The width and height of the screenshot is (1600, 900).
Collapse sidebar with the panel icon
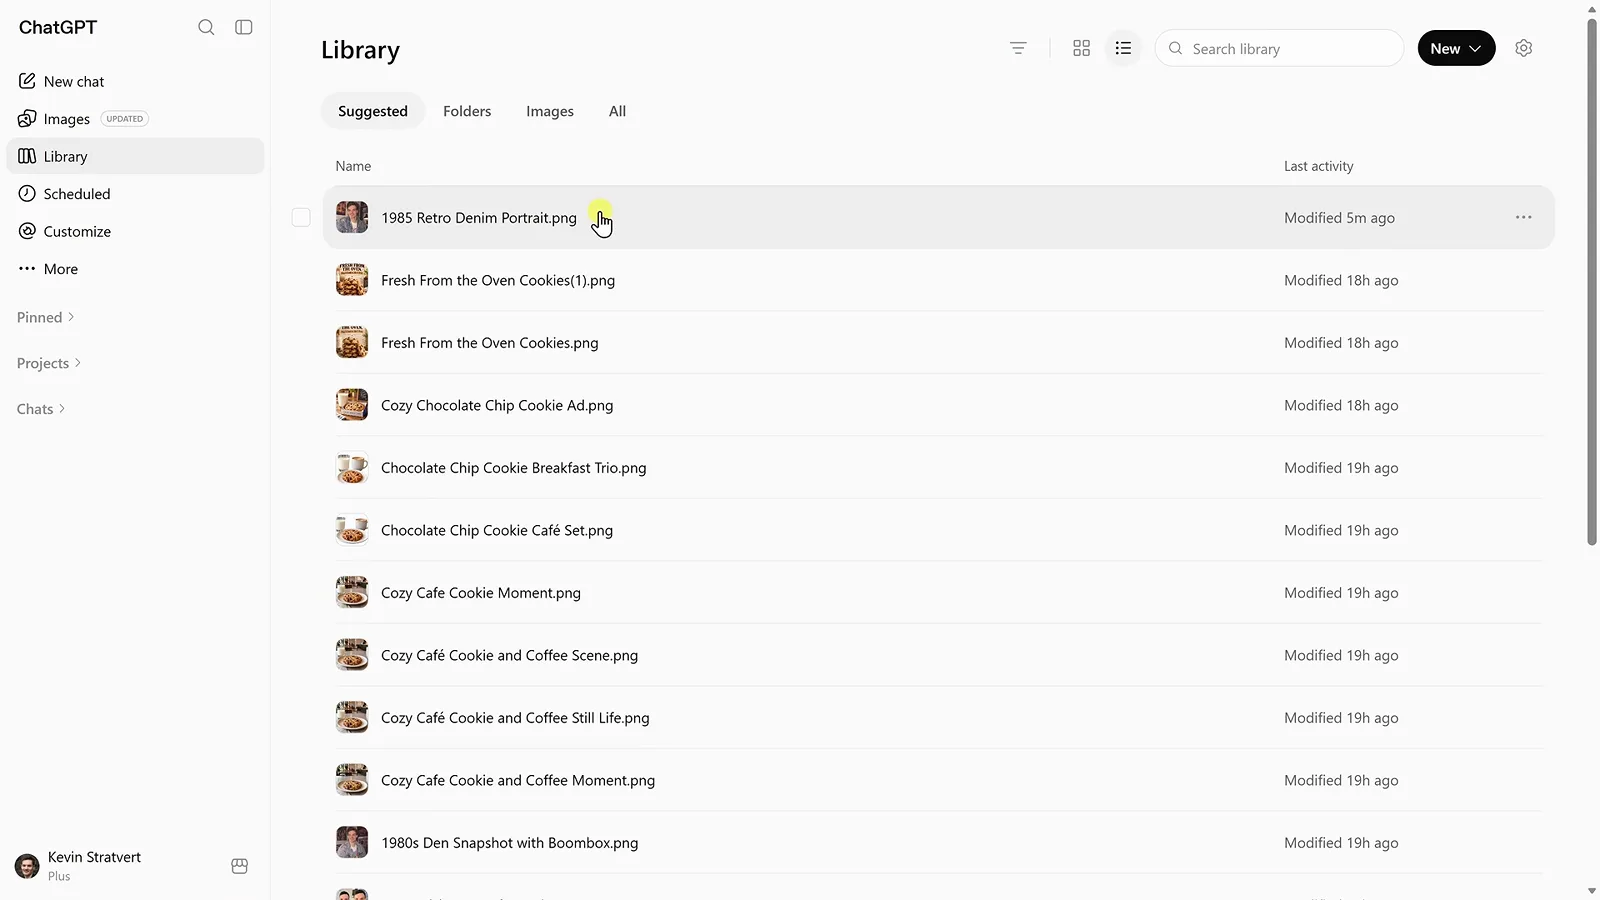point(244,27)
